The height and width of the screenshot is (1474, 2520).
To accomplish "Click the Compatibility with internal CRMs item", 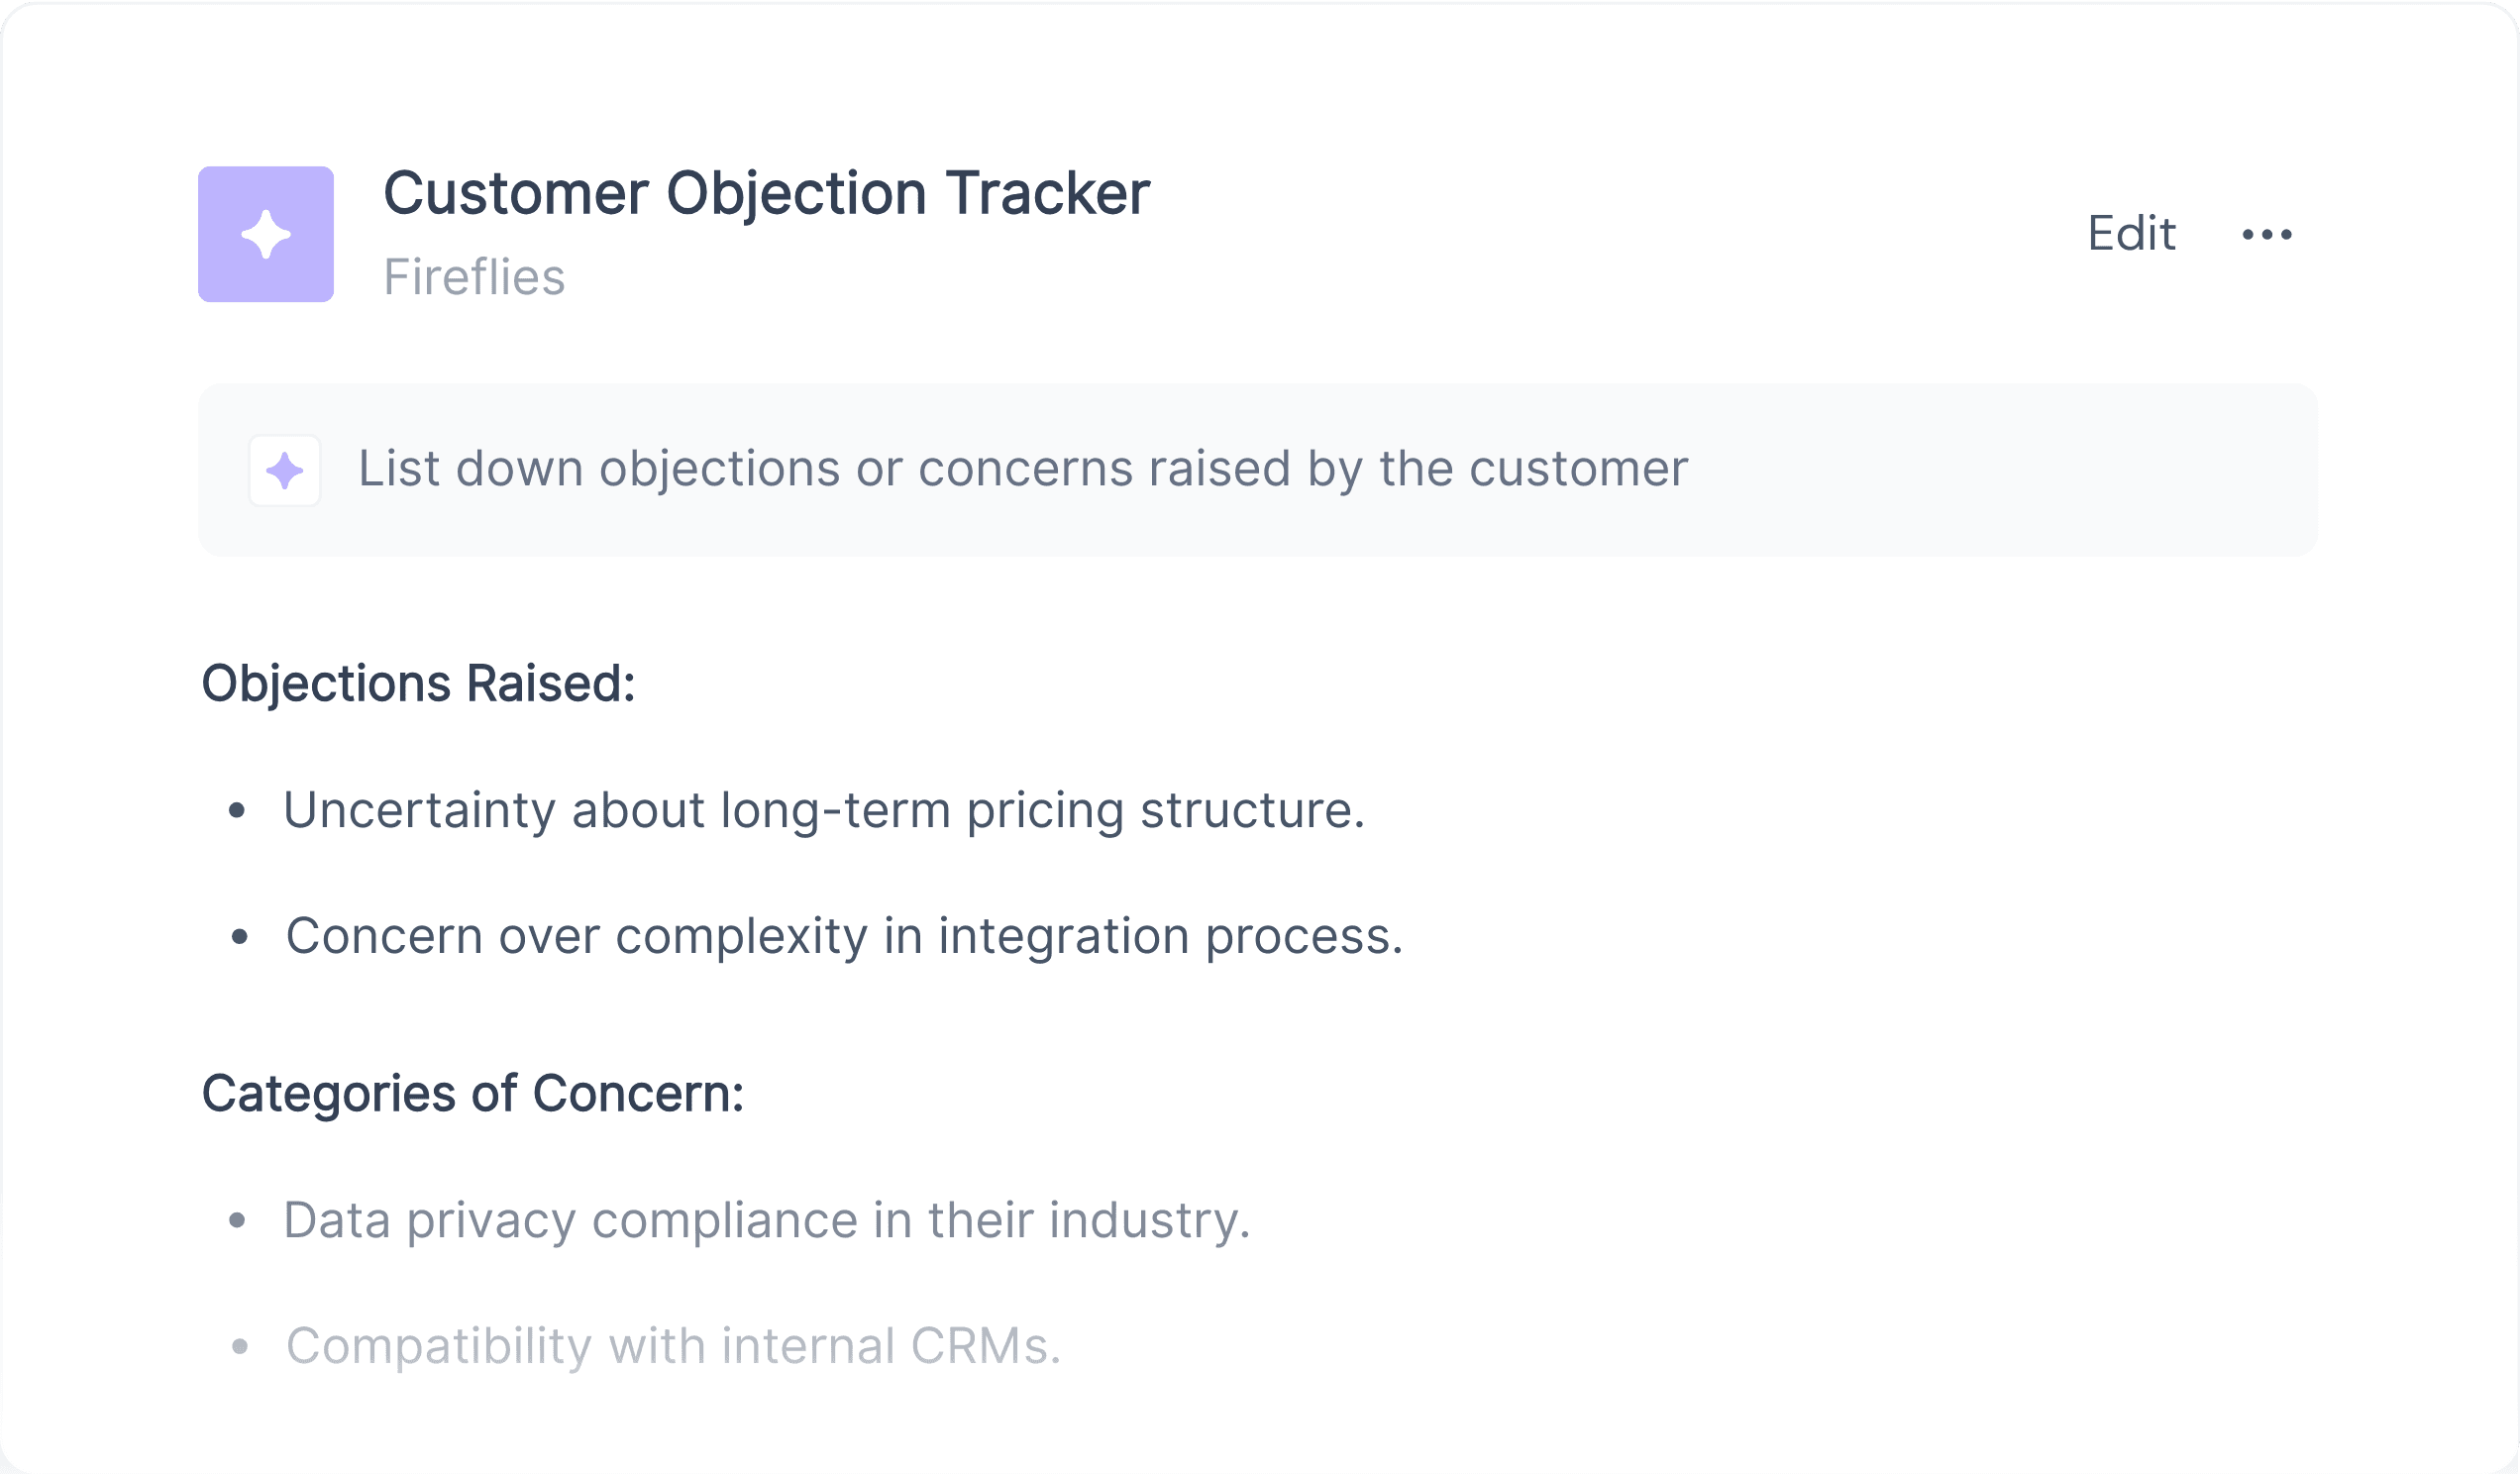I will coord(673,1346).
